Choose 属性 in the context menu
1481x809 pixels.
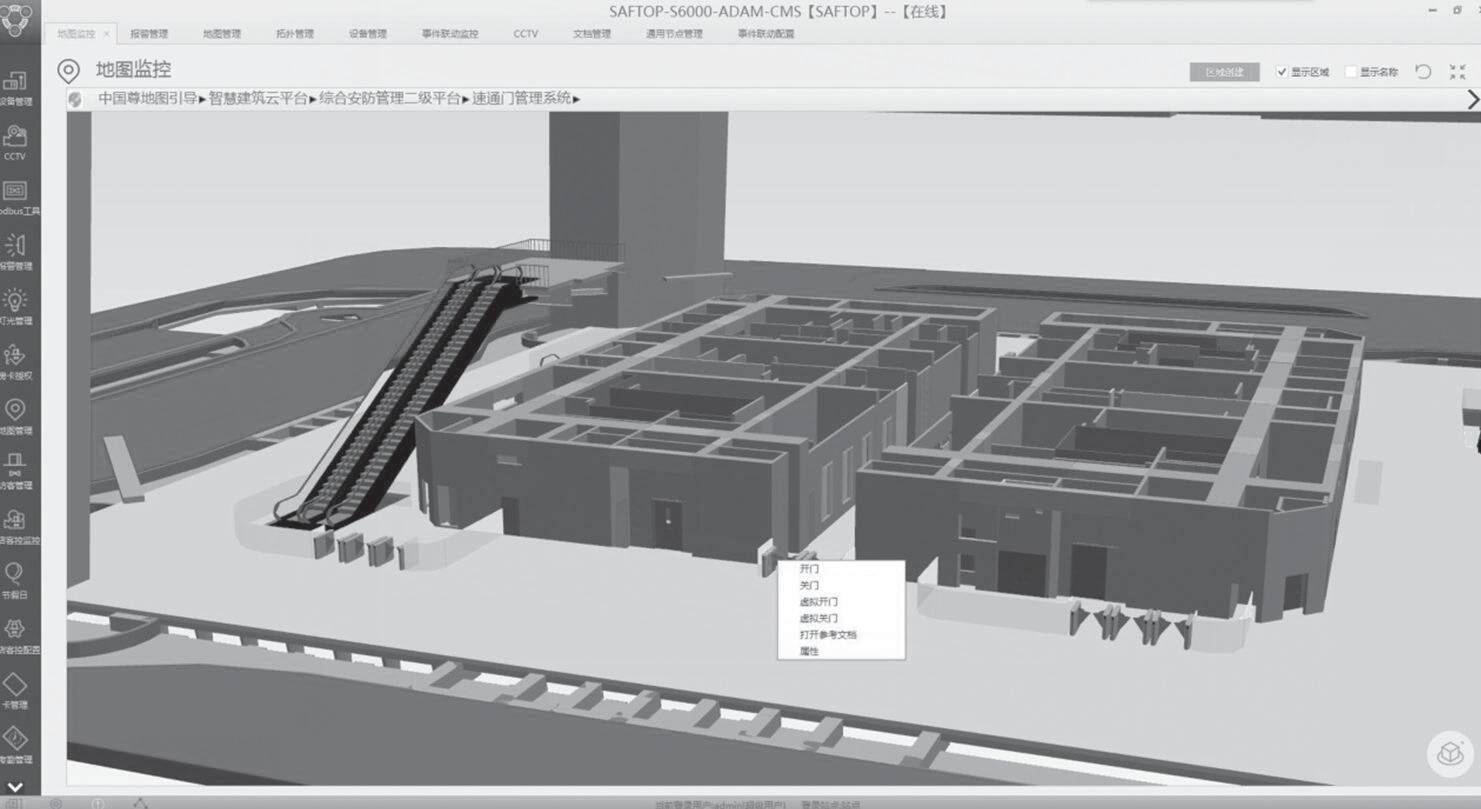point(809,651)
